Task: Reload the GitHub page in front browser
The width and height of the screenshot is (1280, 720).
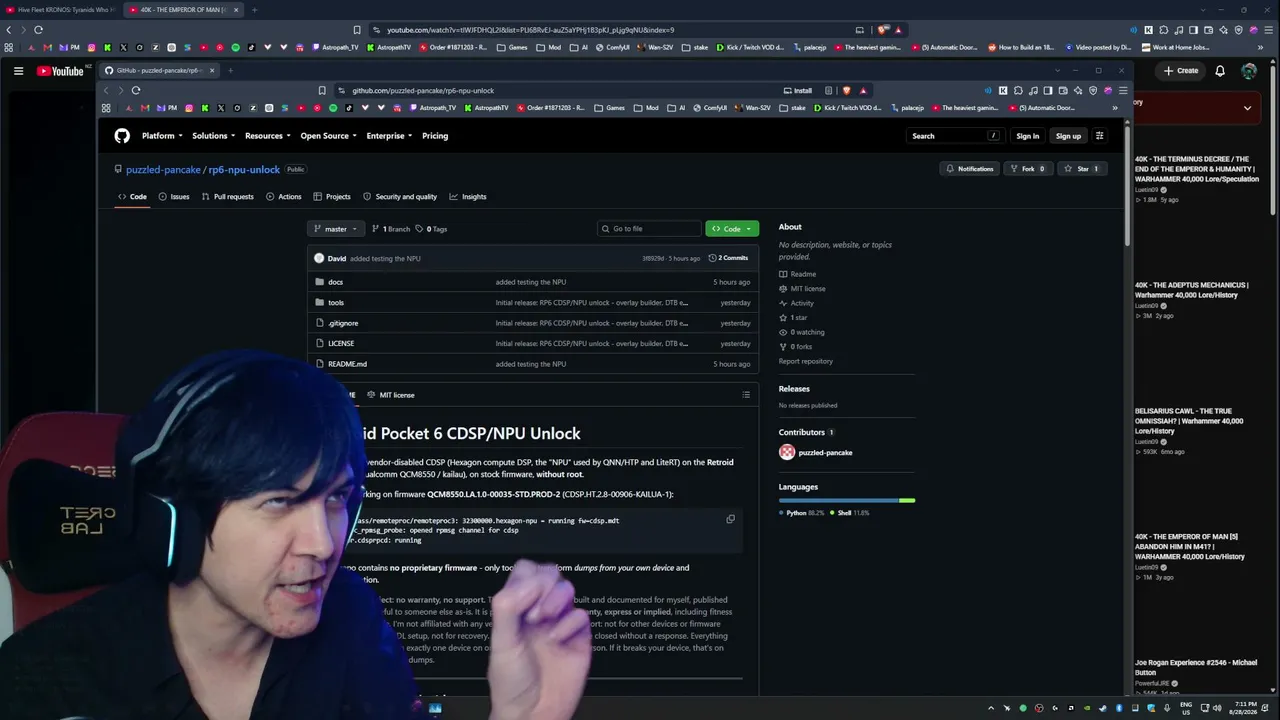Action: click(x=136, y=90)
